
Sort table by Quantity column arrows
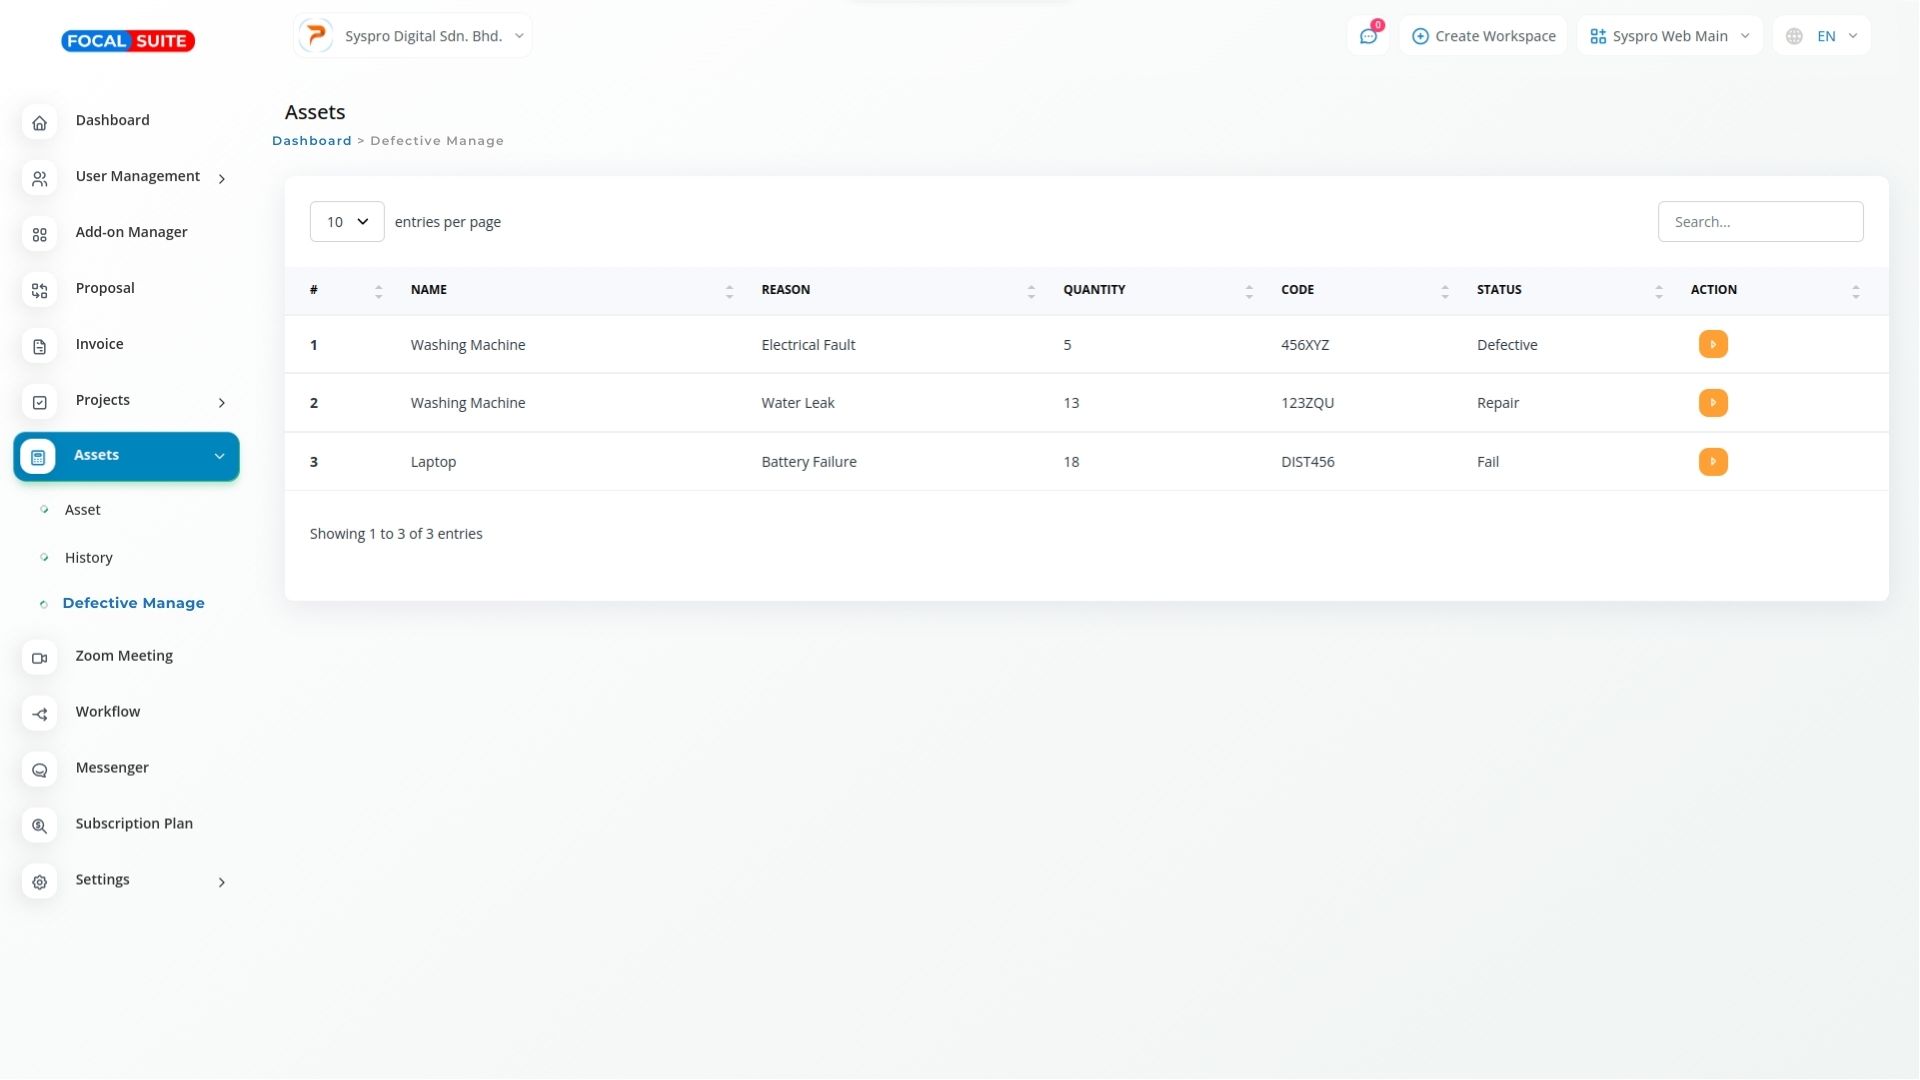coord(1248,291)
